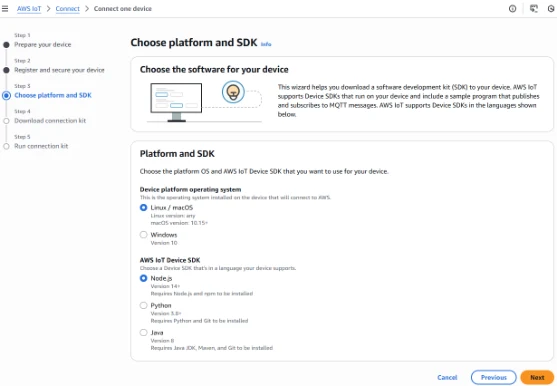Click Version 10 text under Windows

click(164, 243)
